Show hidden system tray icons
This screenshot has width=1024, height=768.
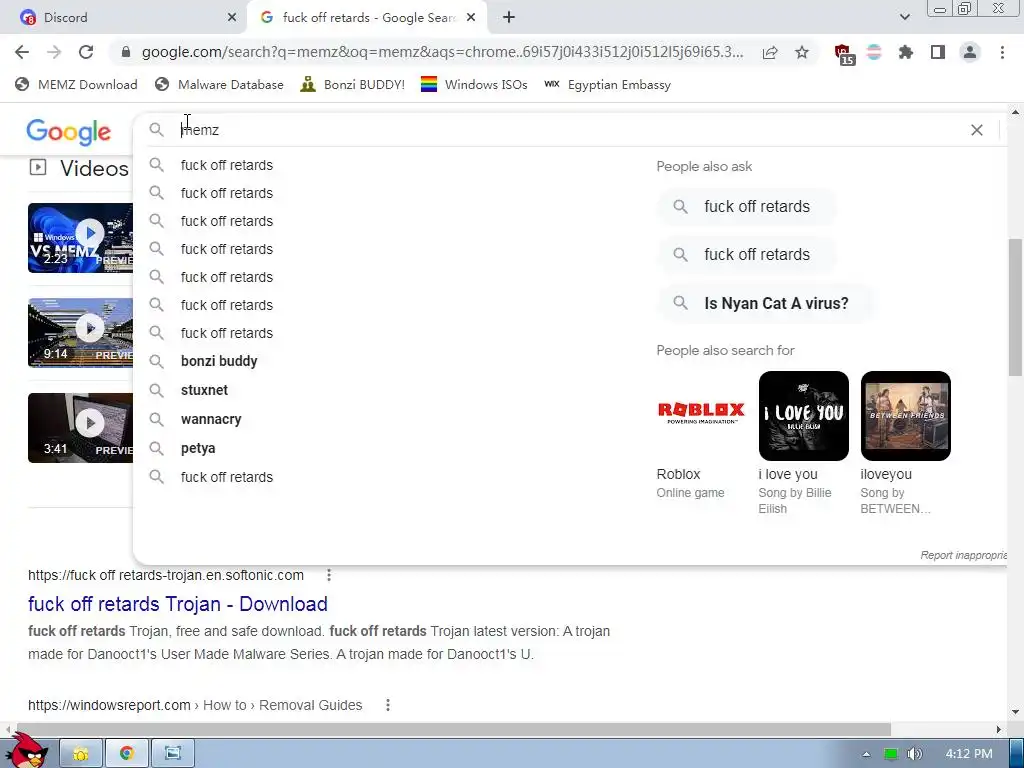click(867, 754)
